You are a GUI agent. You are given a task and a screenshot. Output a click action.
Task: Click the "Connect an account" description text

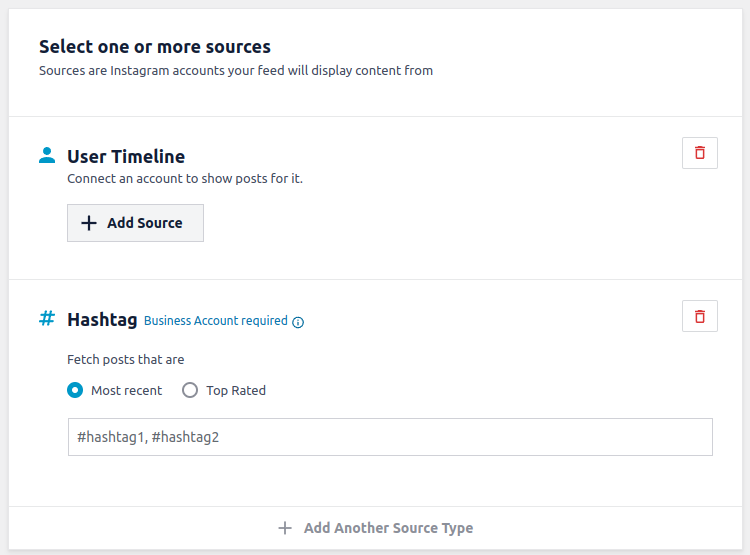pos(184,179)
